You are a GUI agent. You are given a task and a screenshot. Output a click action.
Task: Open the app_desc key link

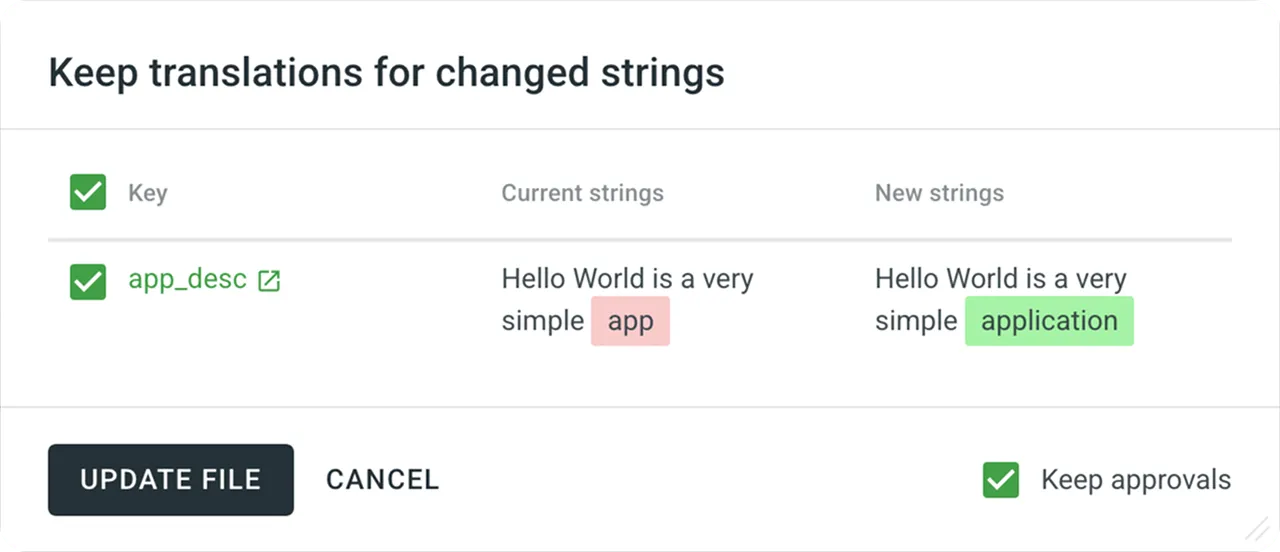pyautogui.click(x=187, y=279)
